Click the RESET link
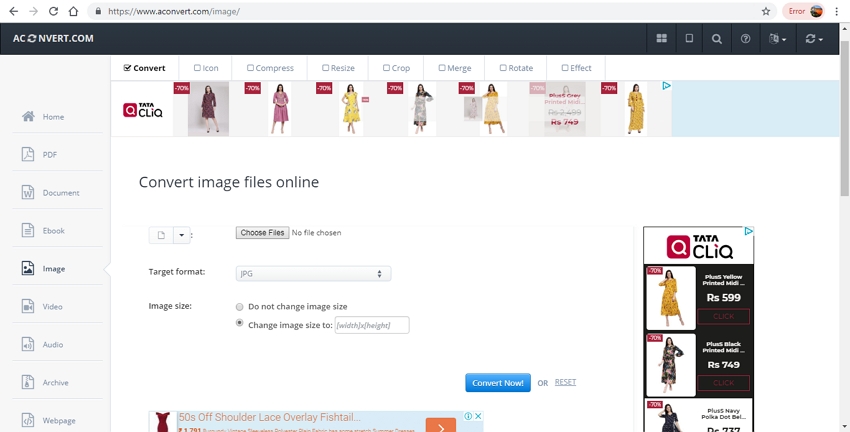 tap(565, 382)
